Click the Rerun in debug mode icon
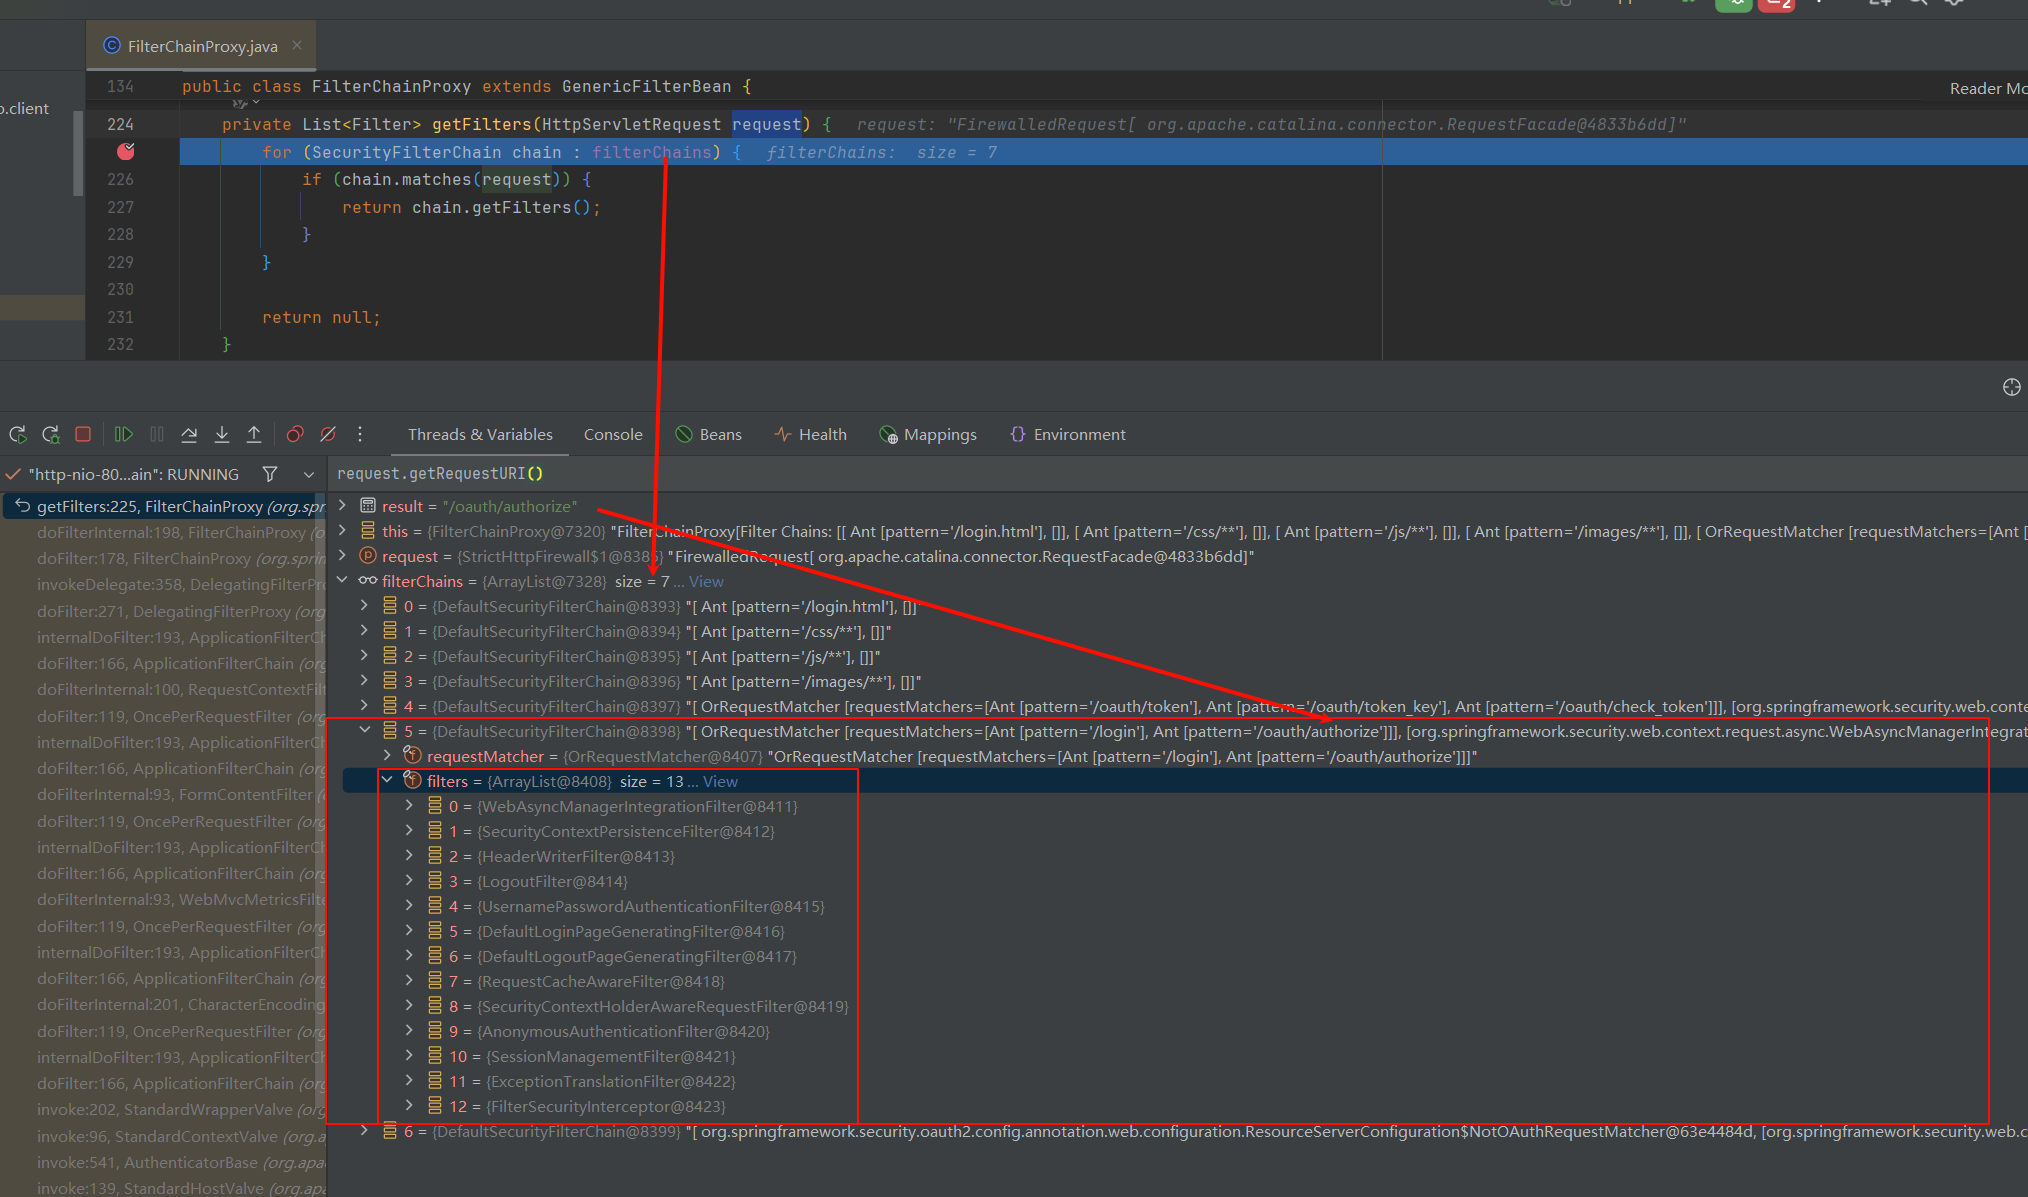 (51, 434)
